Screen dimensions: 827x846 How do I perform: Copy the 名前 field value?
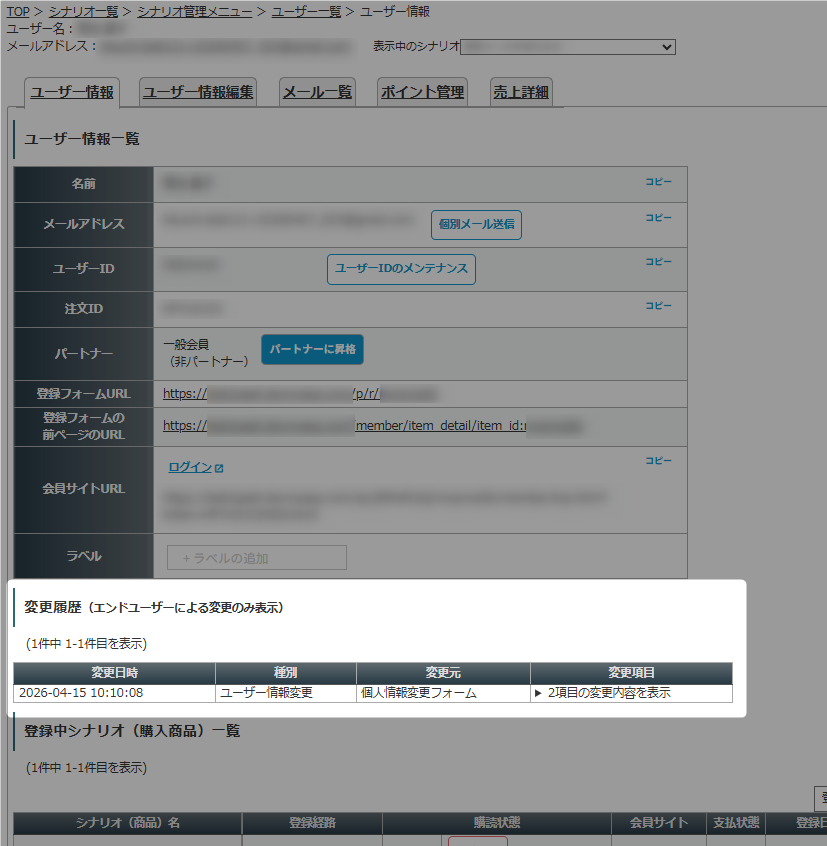(658, 182)
